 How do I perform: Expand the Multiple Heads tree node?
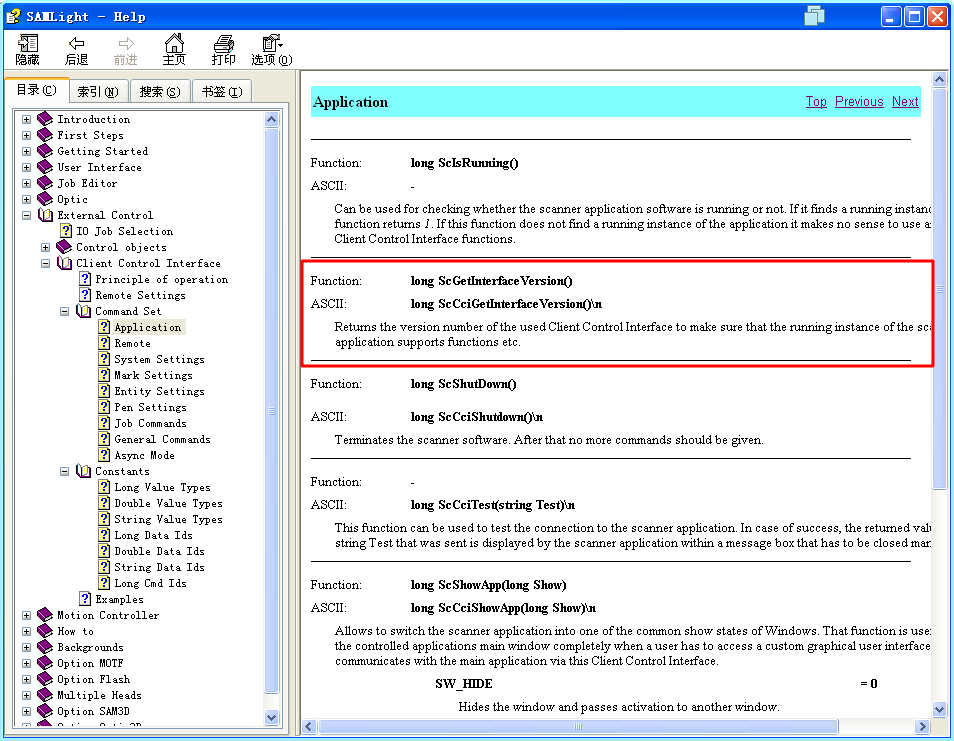point(26,695)
